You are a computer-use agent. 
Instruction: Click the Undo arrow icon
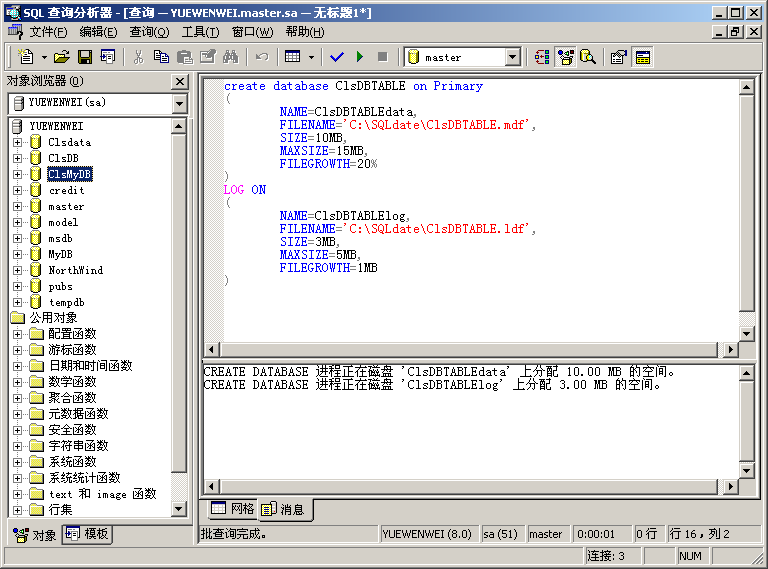pos(262,57)
